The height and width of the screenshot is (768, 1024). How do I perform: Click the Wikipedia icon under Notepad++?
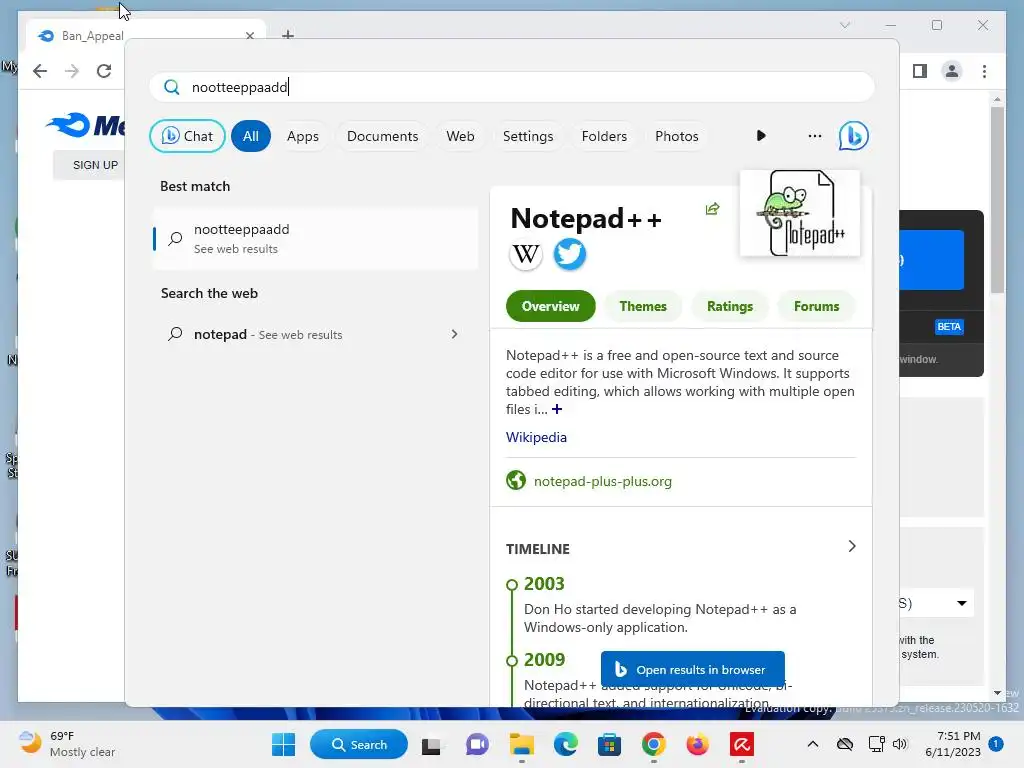526,254
